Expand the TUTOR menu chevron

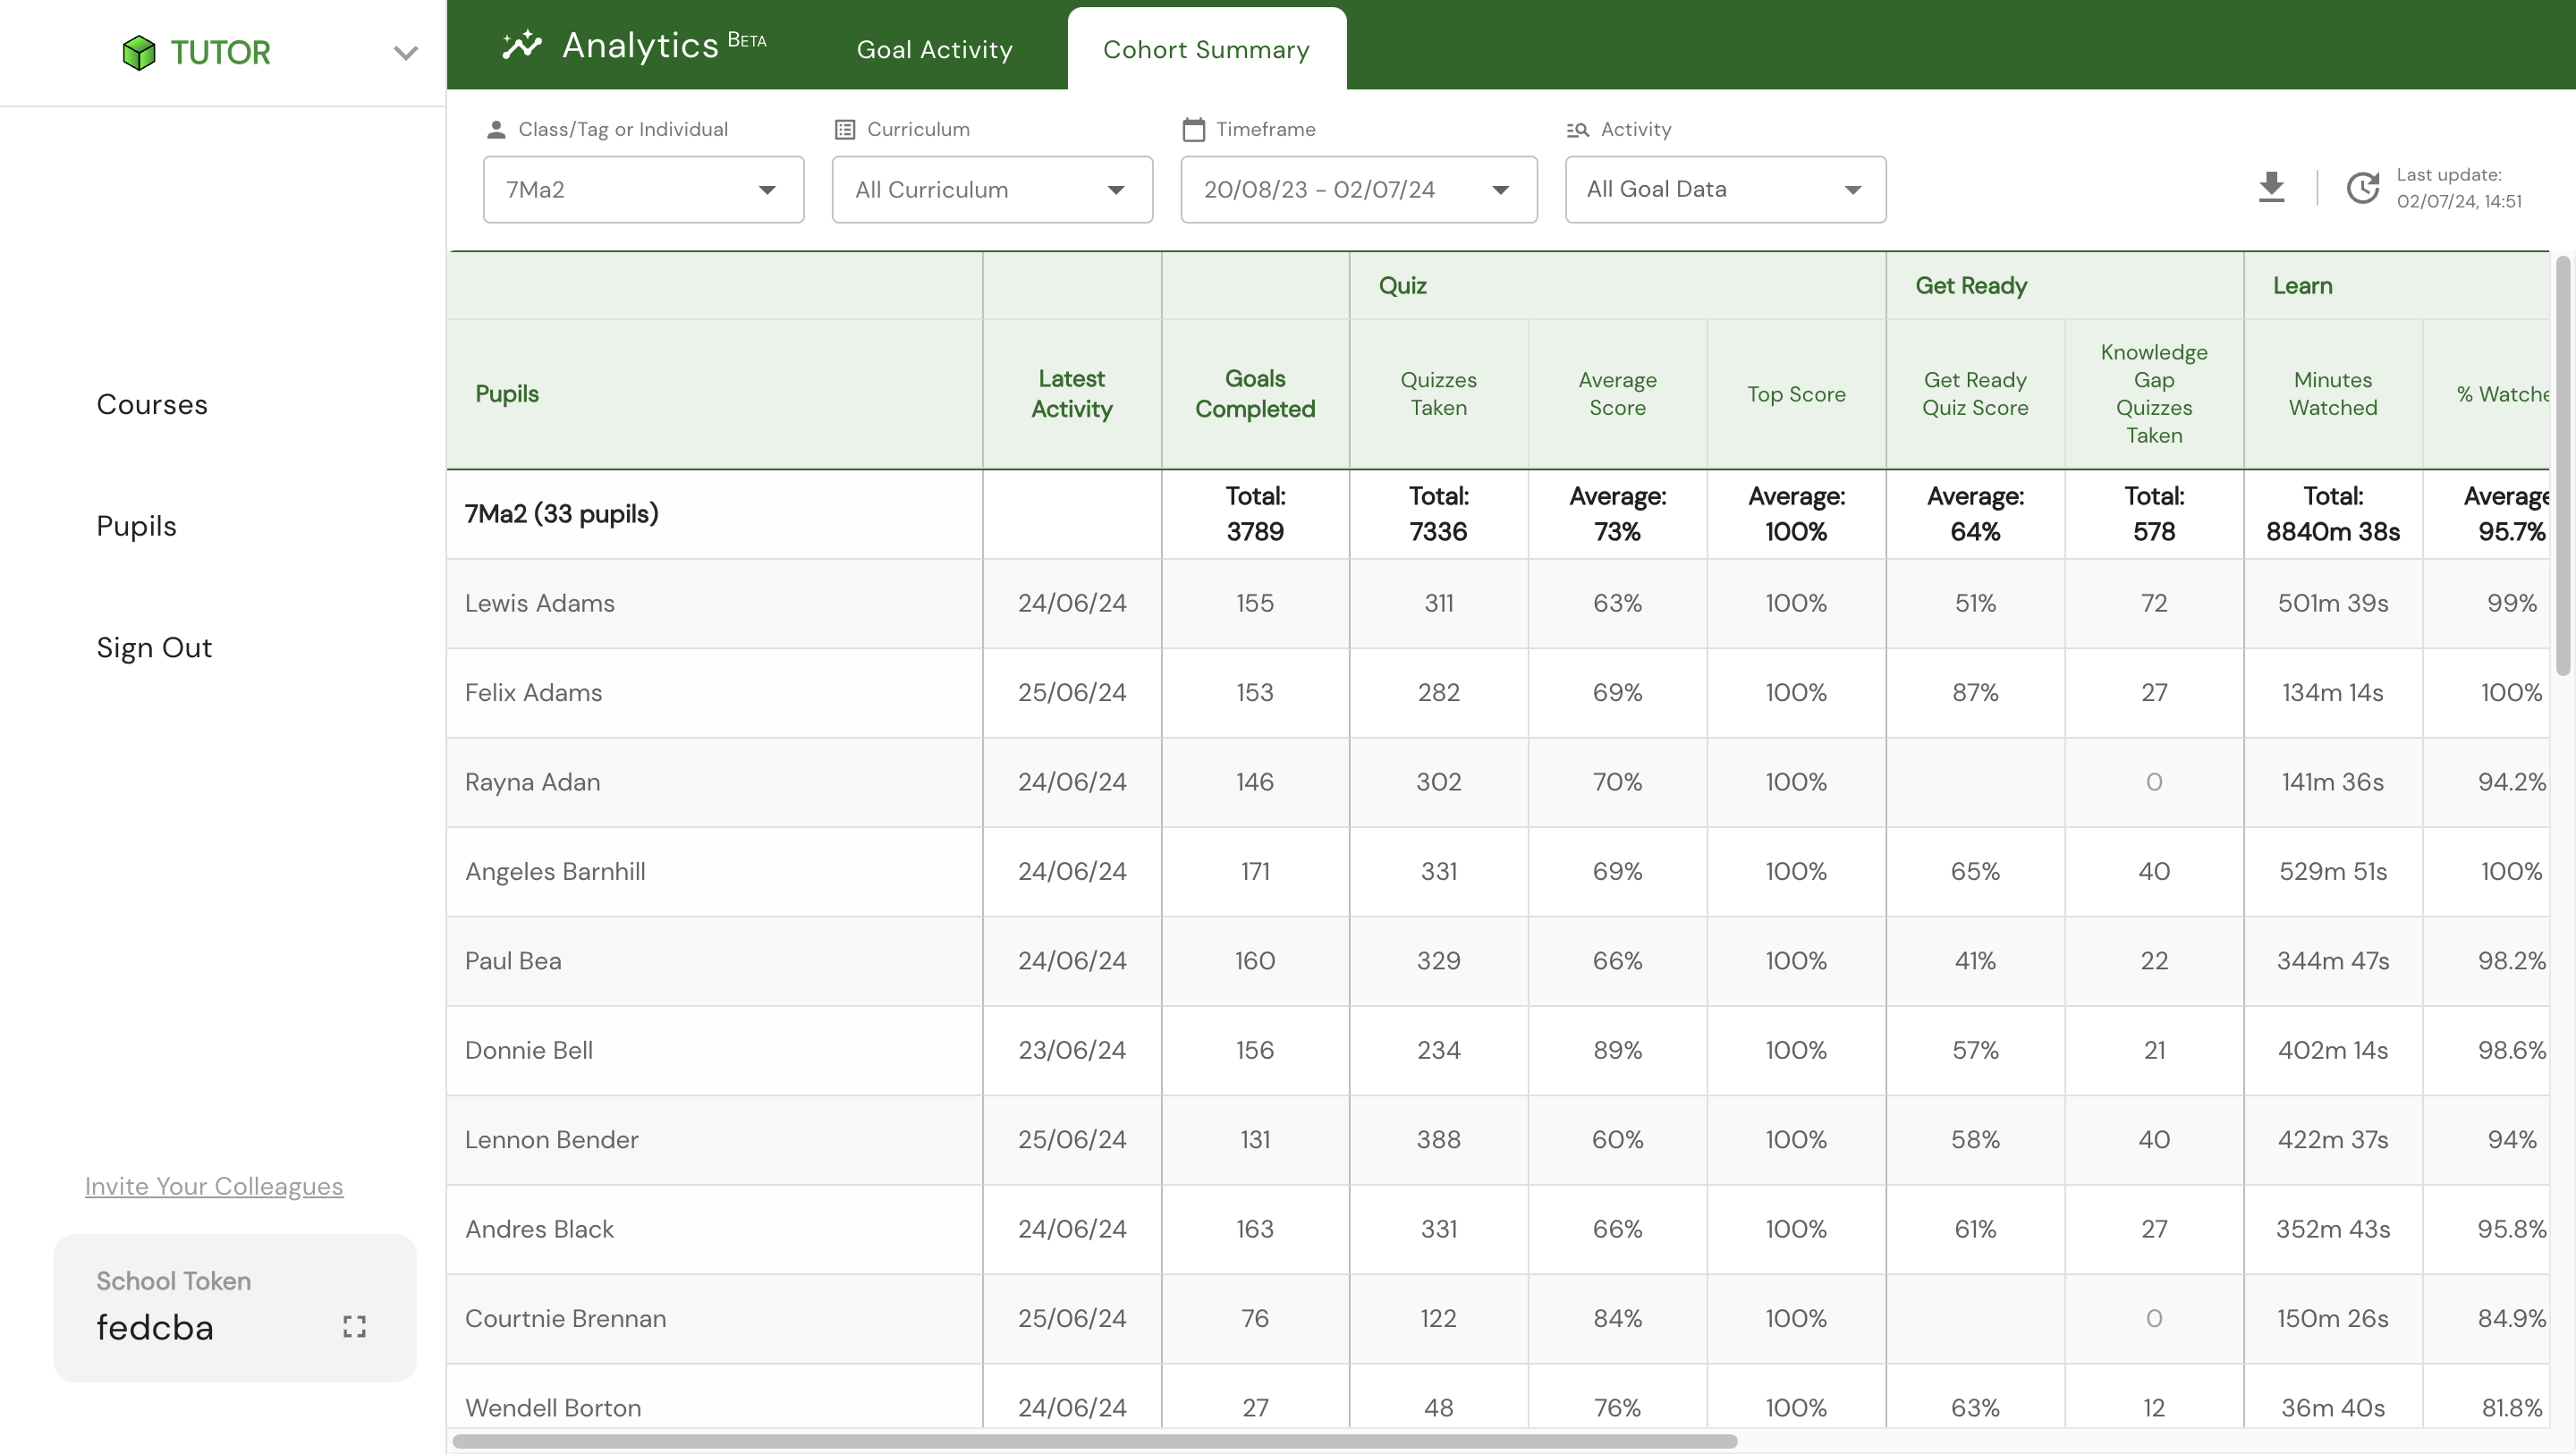pyautogui.click(x=405, y=53)
